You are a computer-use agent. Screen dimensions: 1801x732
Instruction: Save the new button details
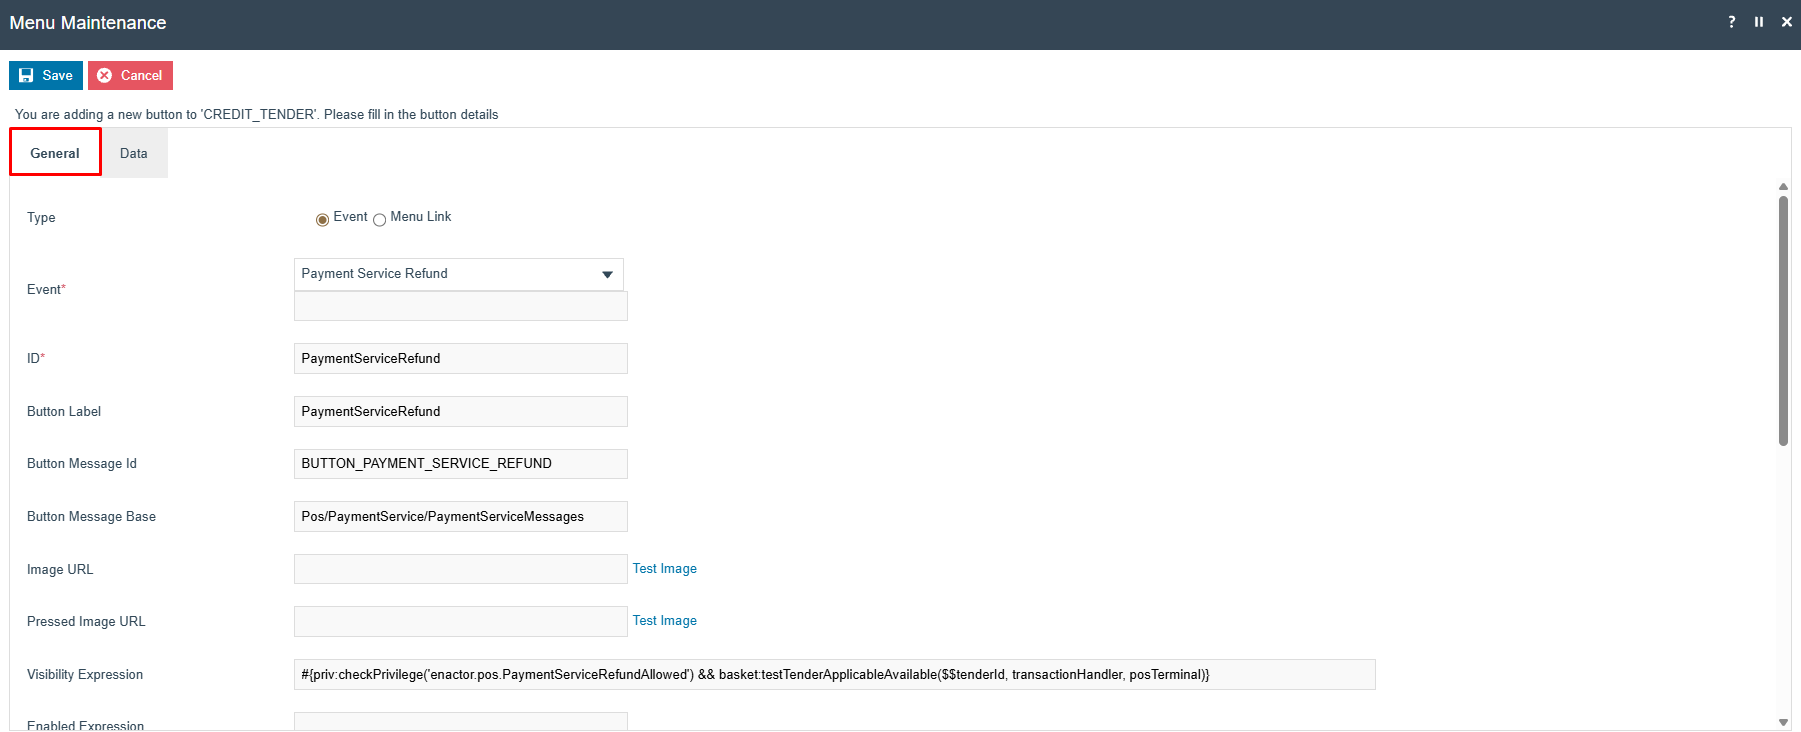(46, 75)
